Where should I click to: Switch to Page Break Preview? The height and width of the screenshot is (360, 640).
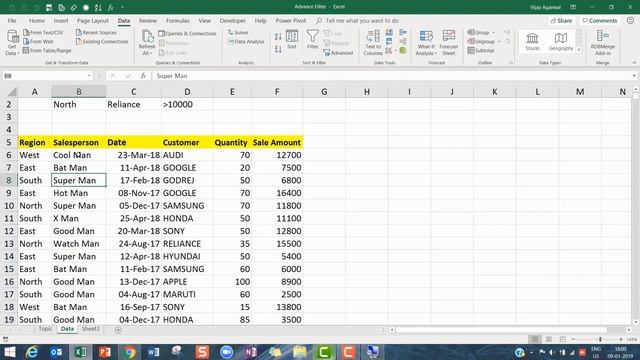[x=562, y=339]
